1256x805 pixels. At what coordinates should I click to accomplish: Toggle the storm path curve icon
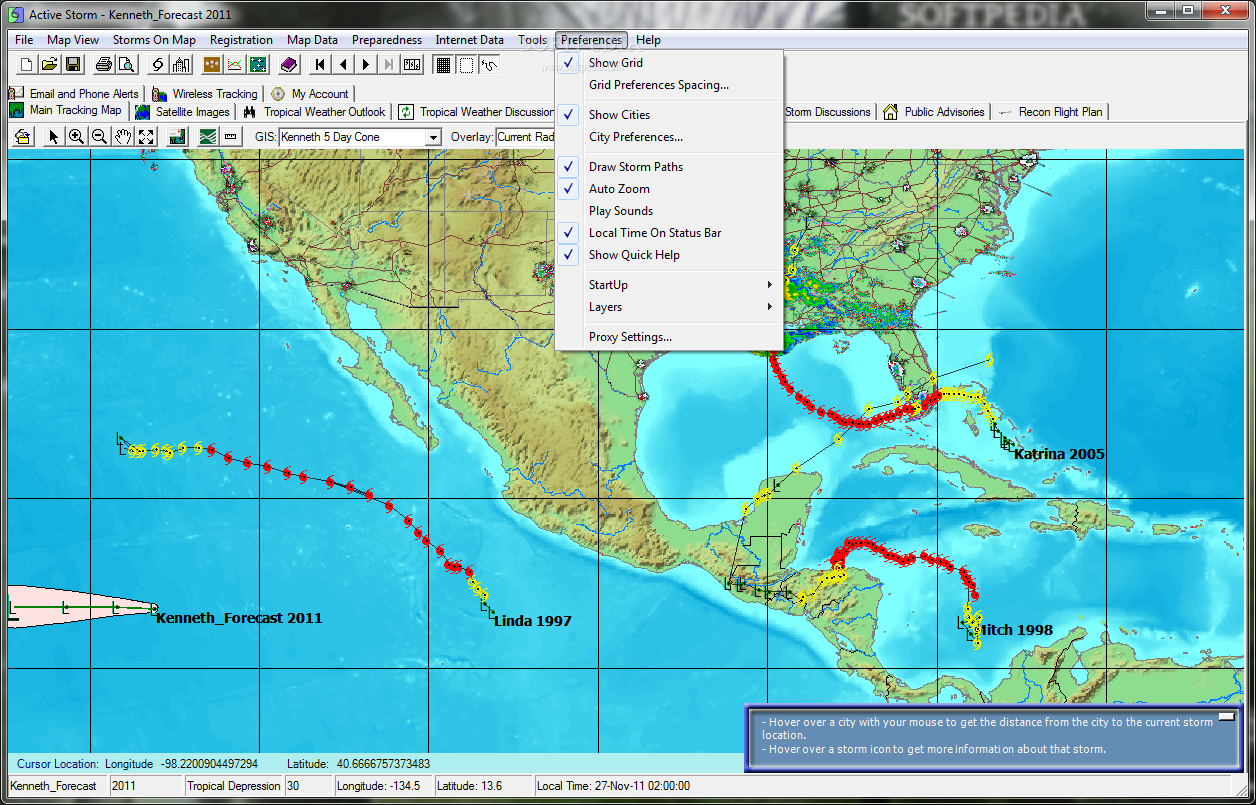coord(489,65)
